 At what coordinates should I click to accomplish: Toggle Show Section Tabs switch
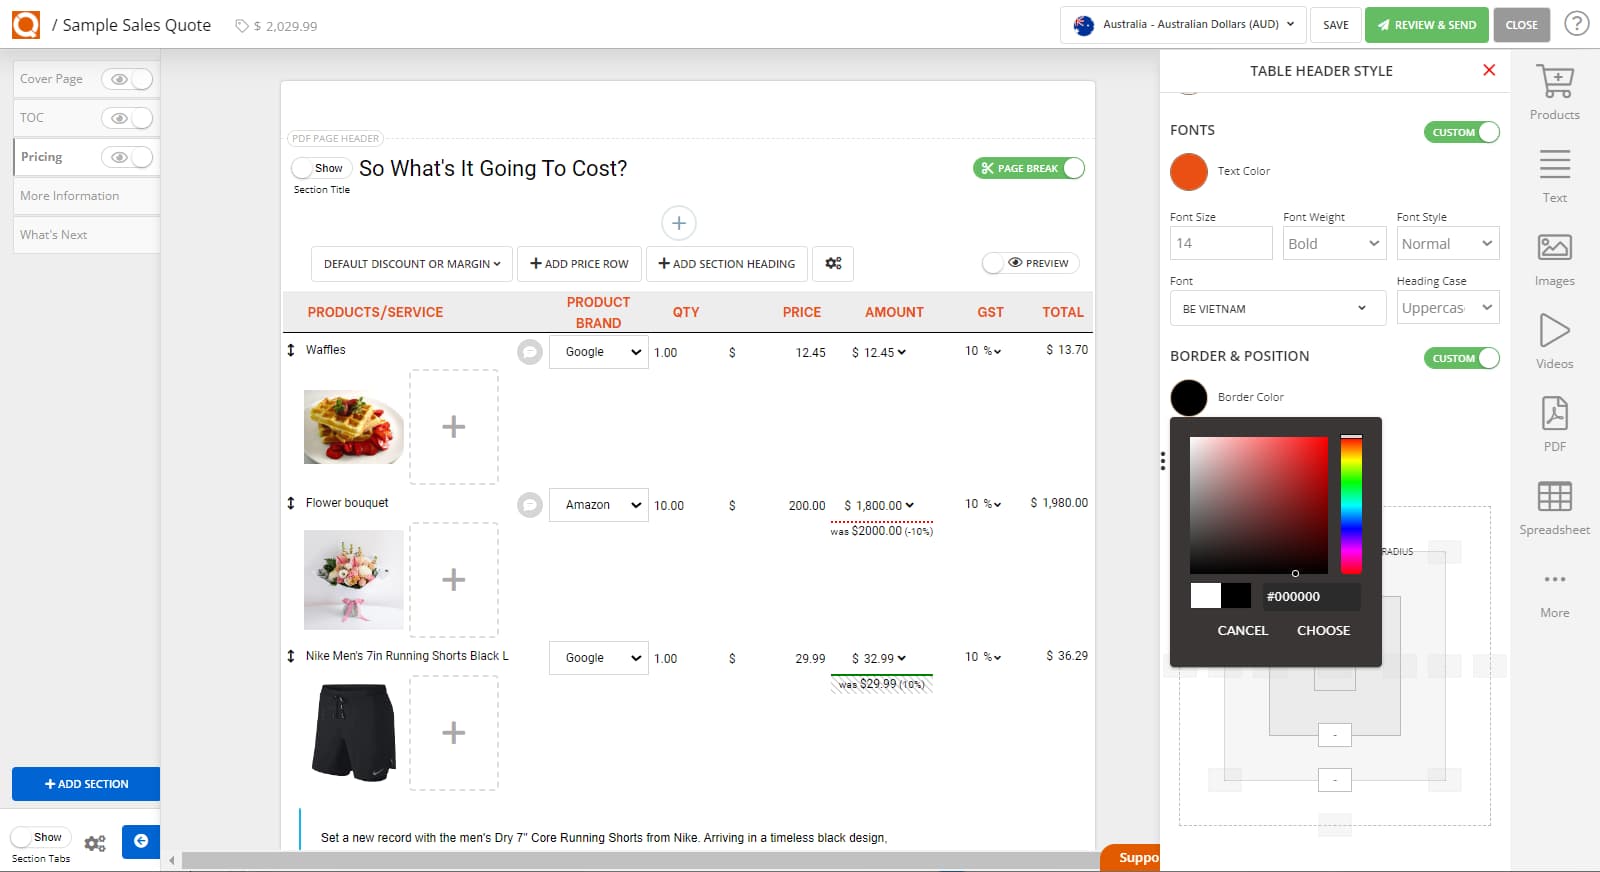(40, 837)
